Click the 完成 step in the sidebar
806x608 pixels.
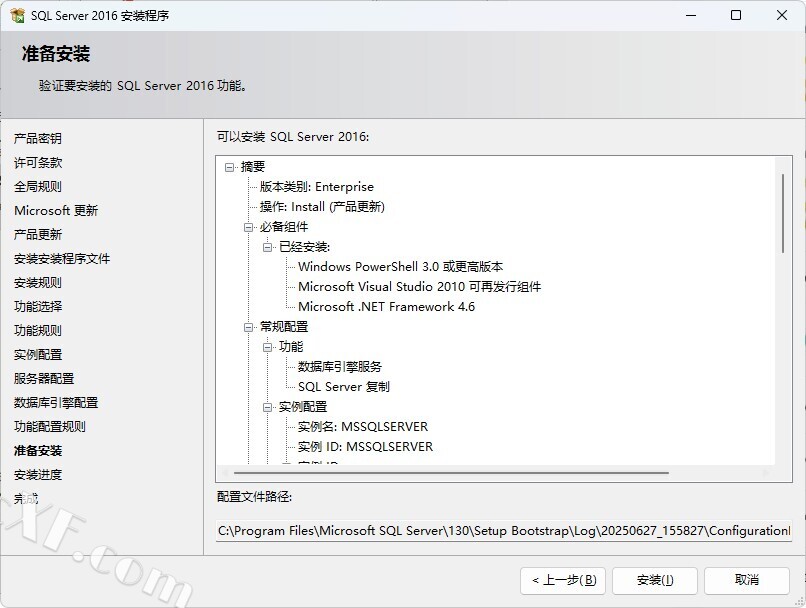click(x=26, y=499)
